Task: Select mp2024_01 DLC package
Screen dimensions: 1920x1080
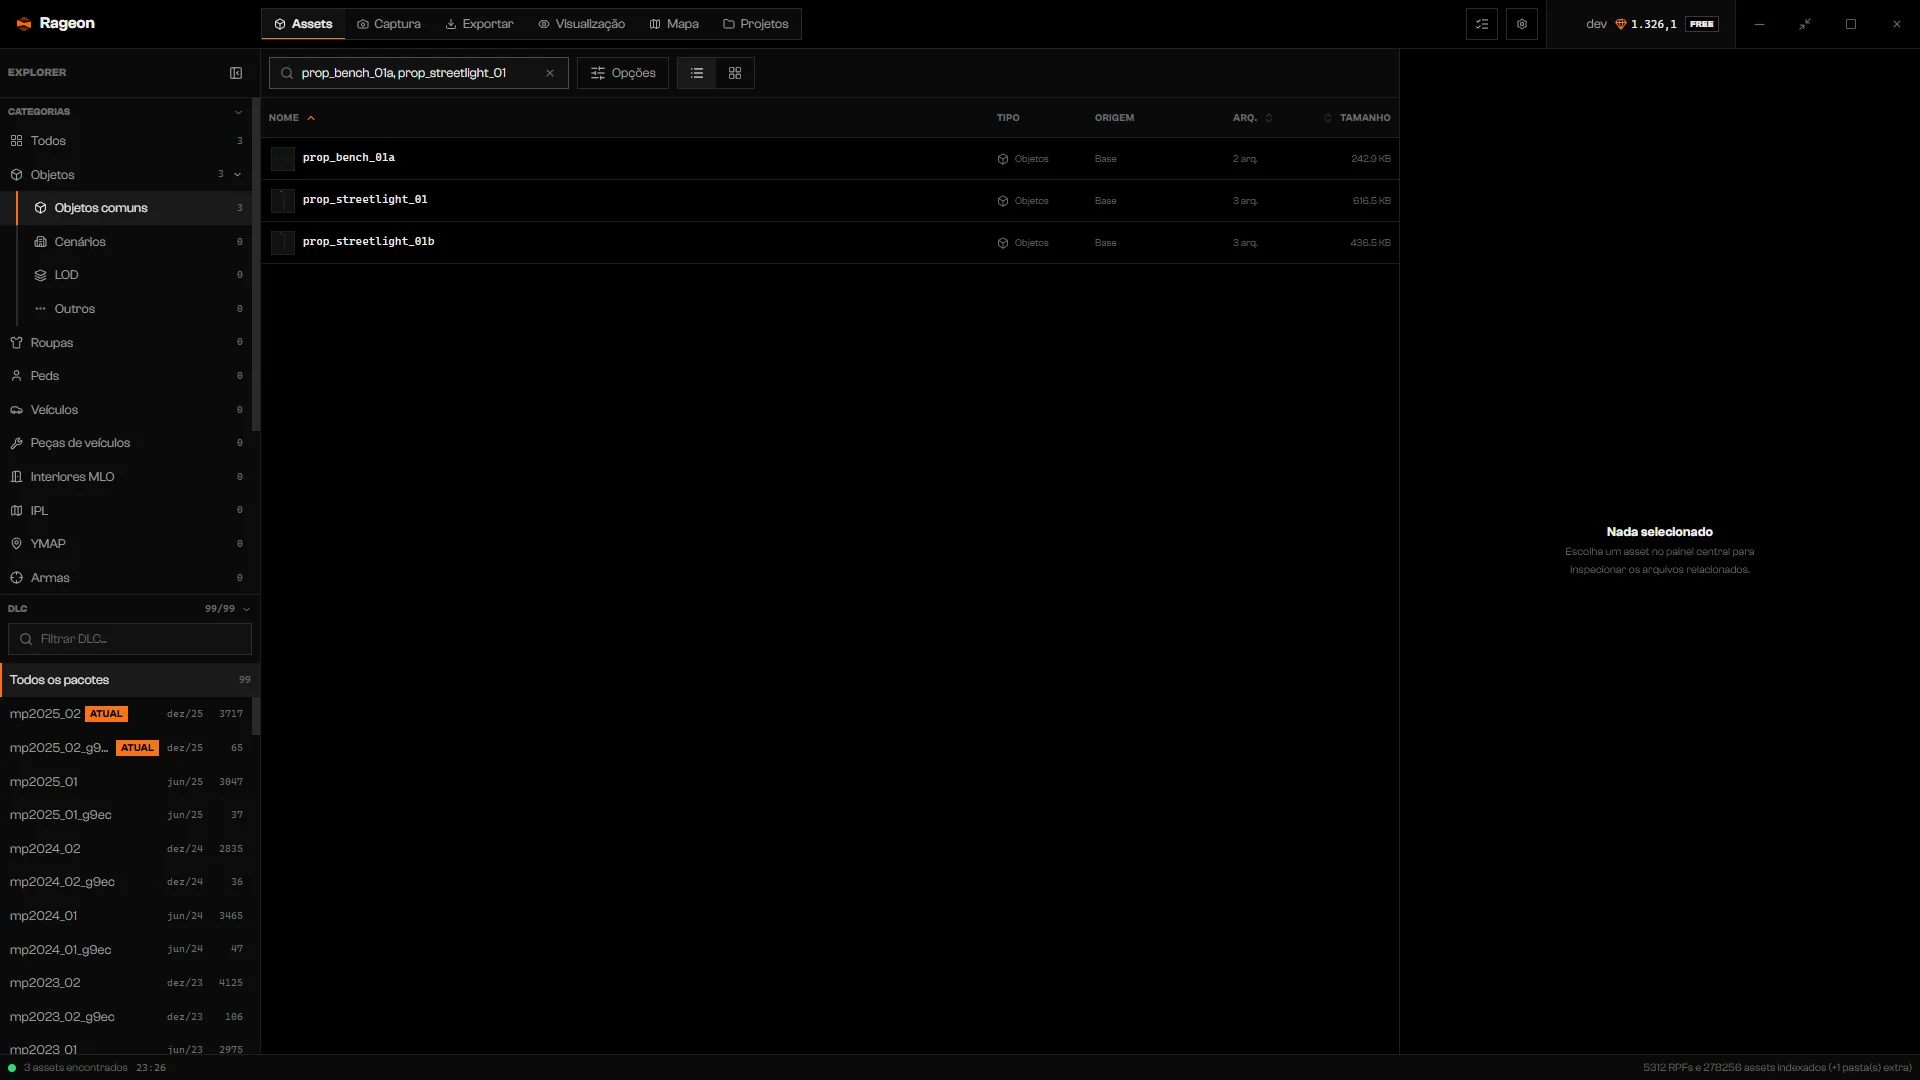Action: pyautogui.click(x=126, y=916)
